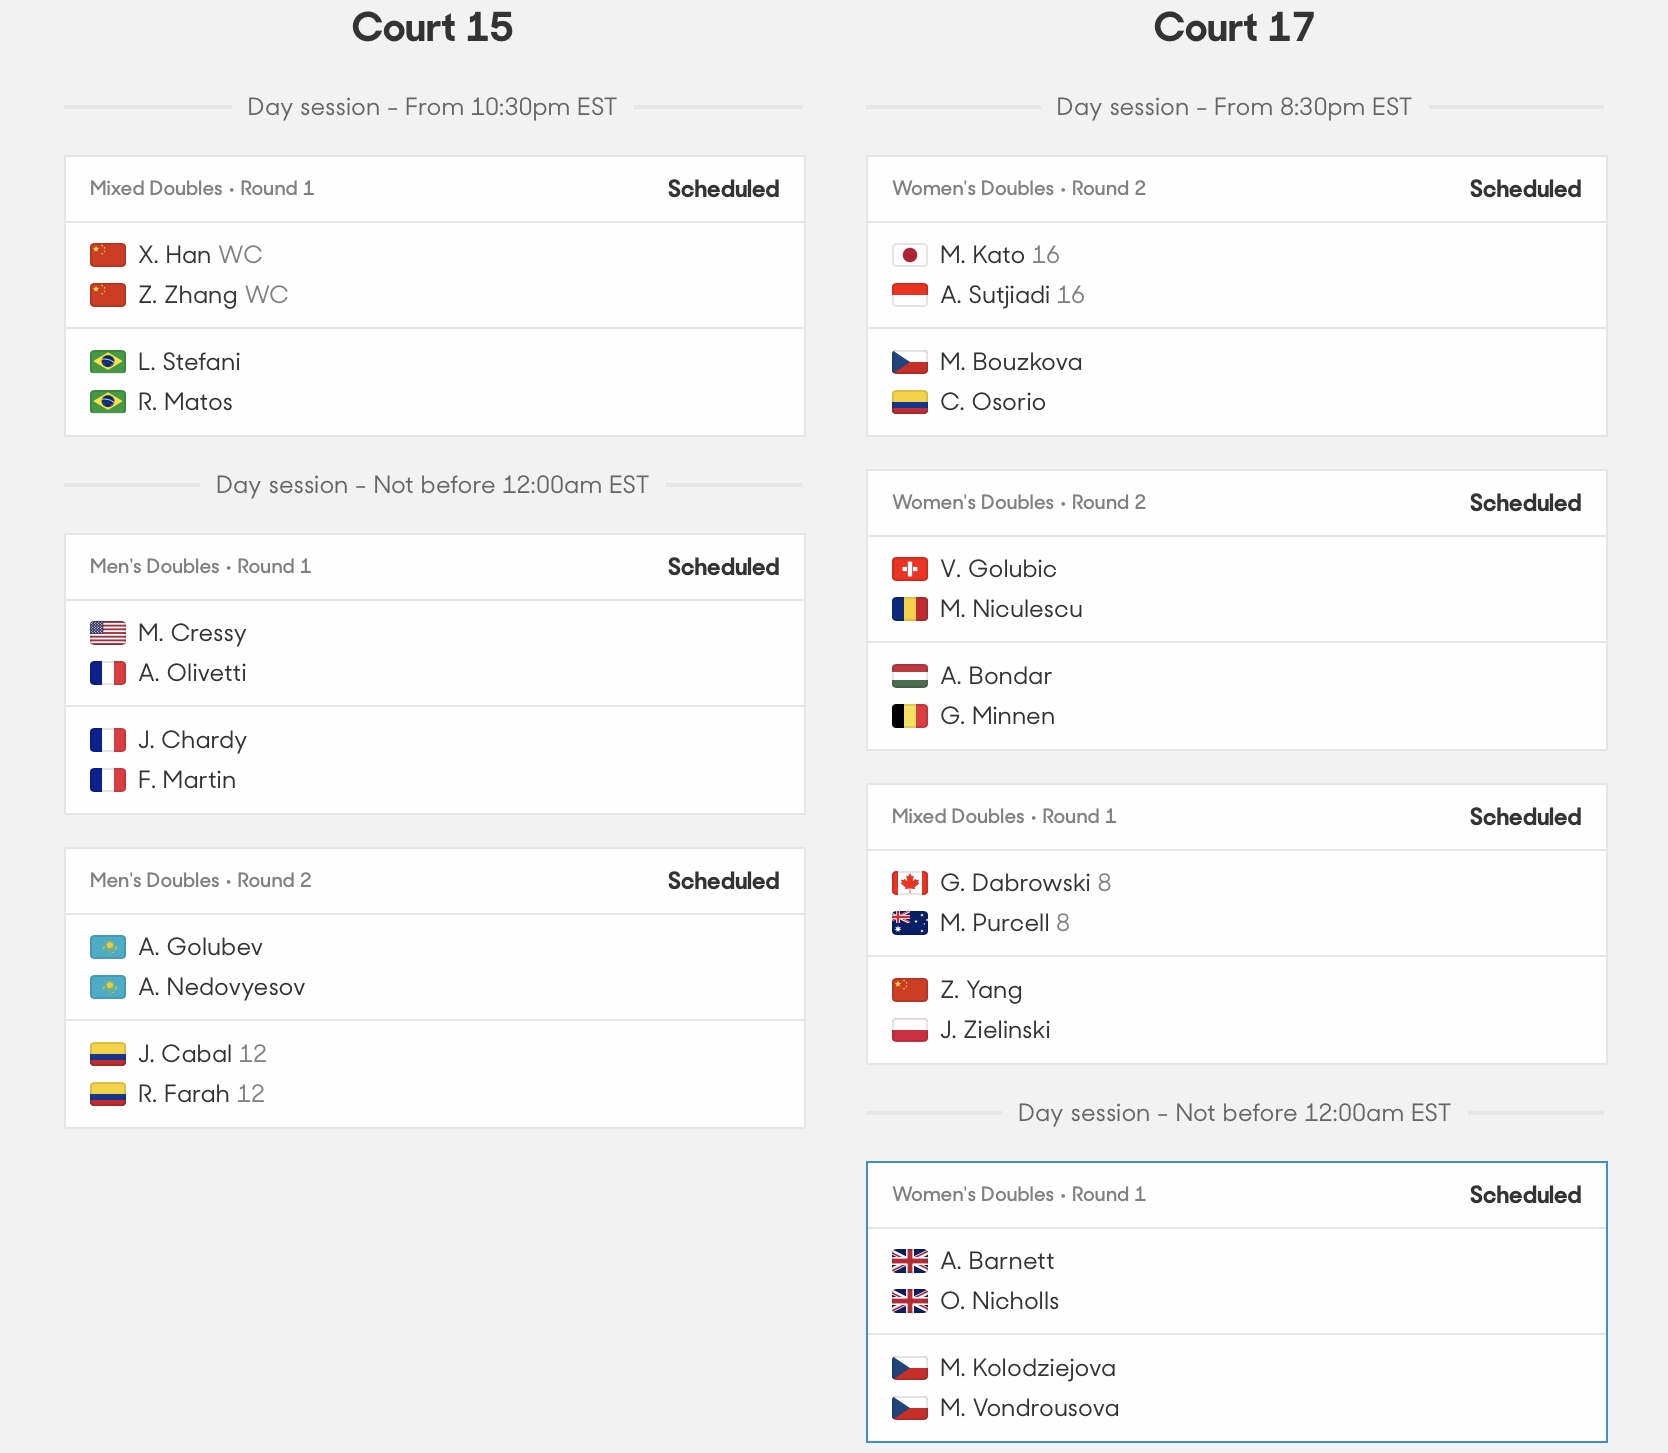Click Kazakhstan flag beside A. Golubev

tap(108, 947)
